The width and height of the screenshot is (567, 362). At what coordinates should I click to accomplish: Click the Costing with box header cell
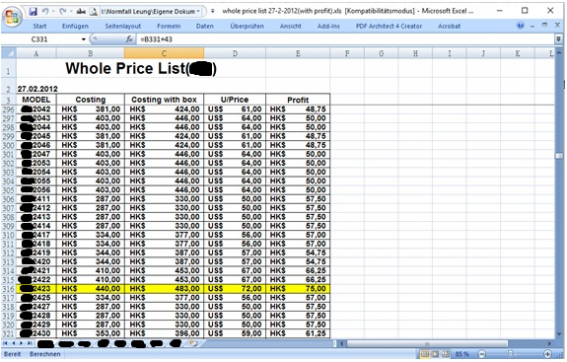coord(164,99)
